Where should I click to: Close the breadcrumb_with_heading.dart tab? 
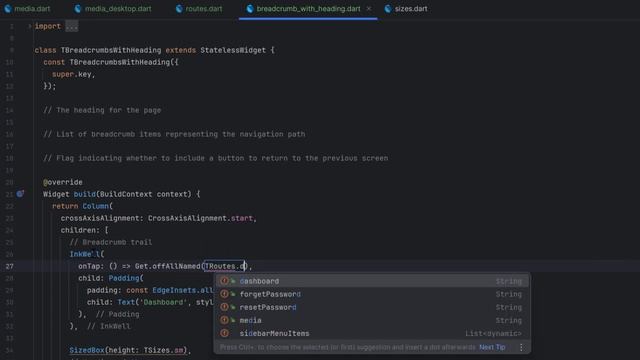(369, 9)
